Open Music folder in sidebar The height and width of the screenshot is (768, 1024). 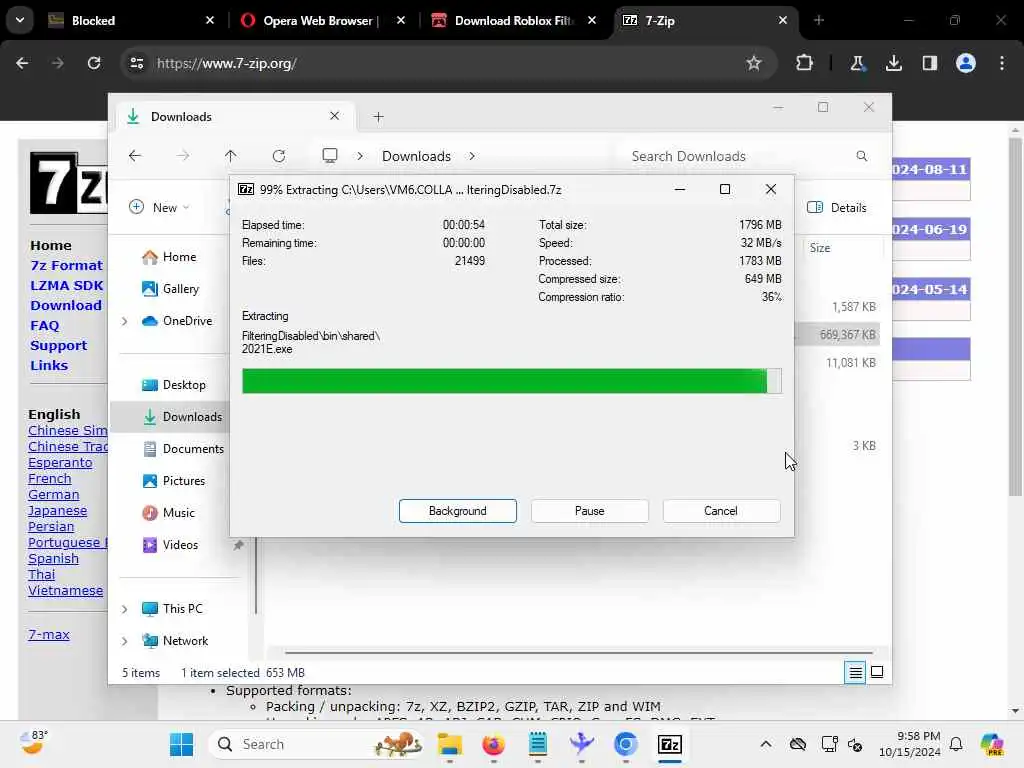point(178,513)
